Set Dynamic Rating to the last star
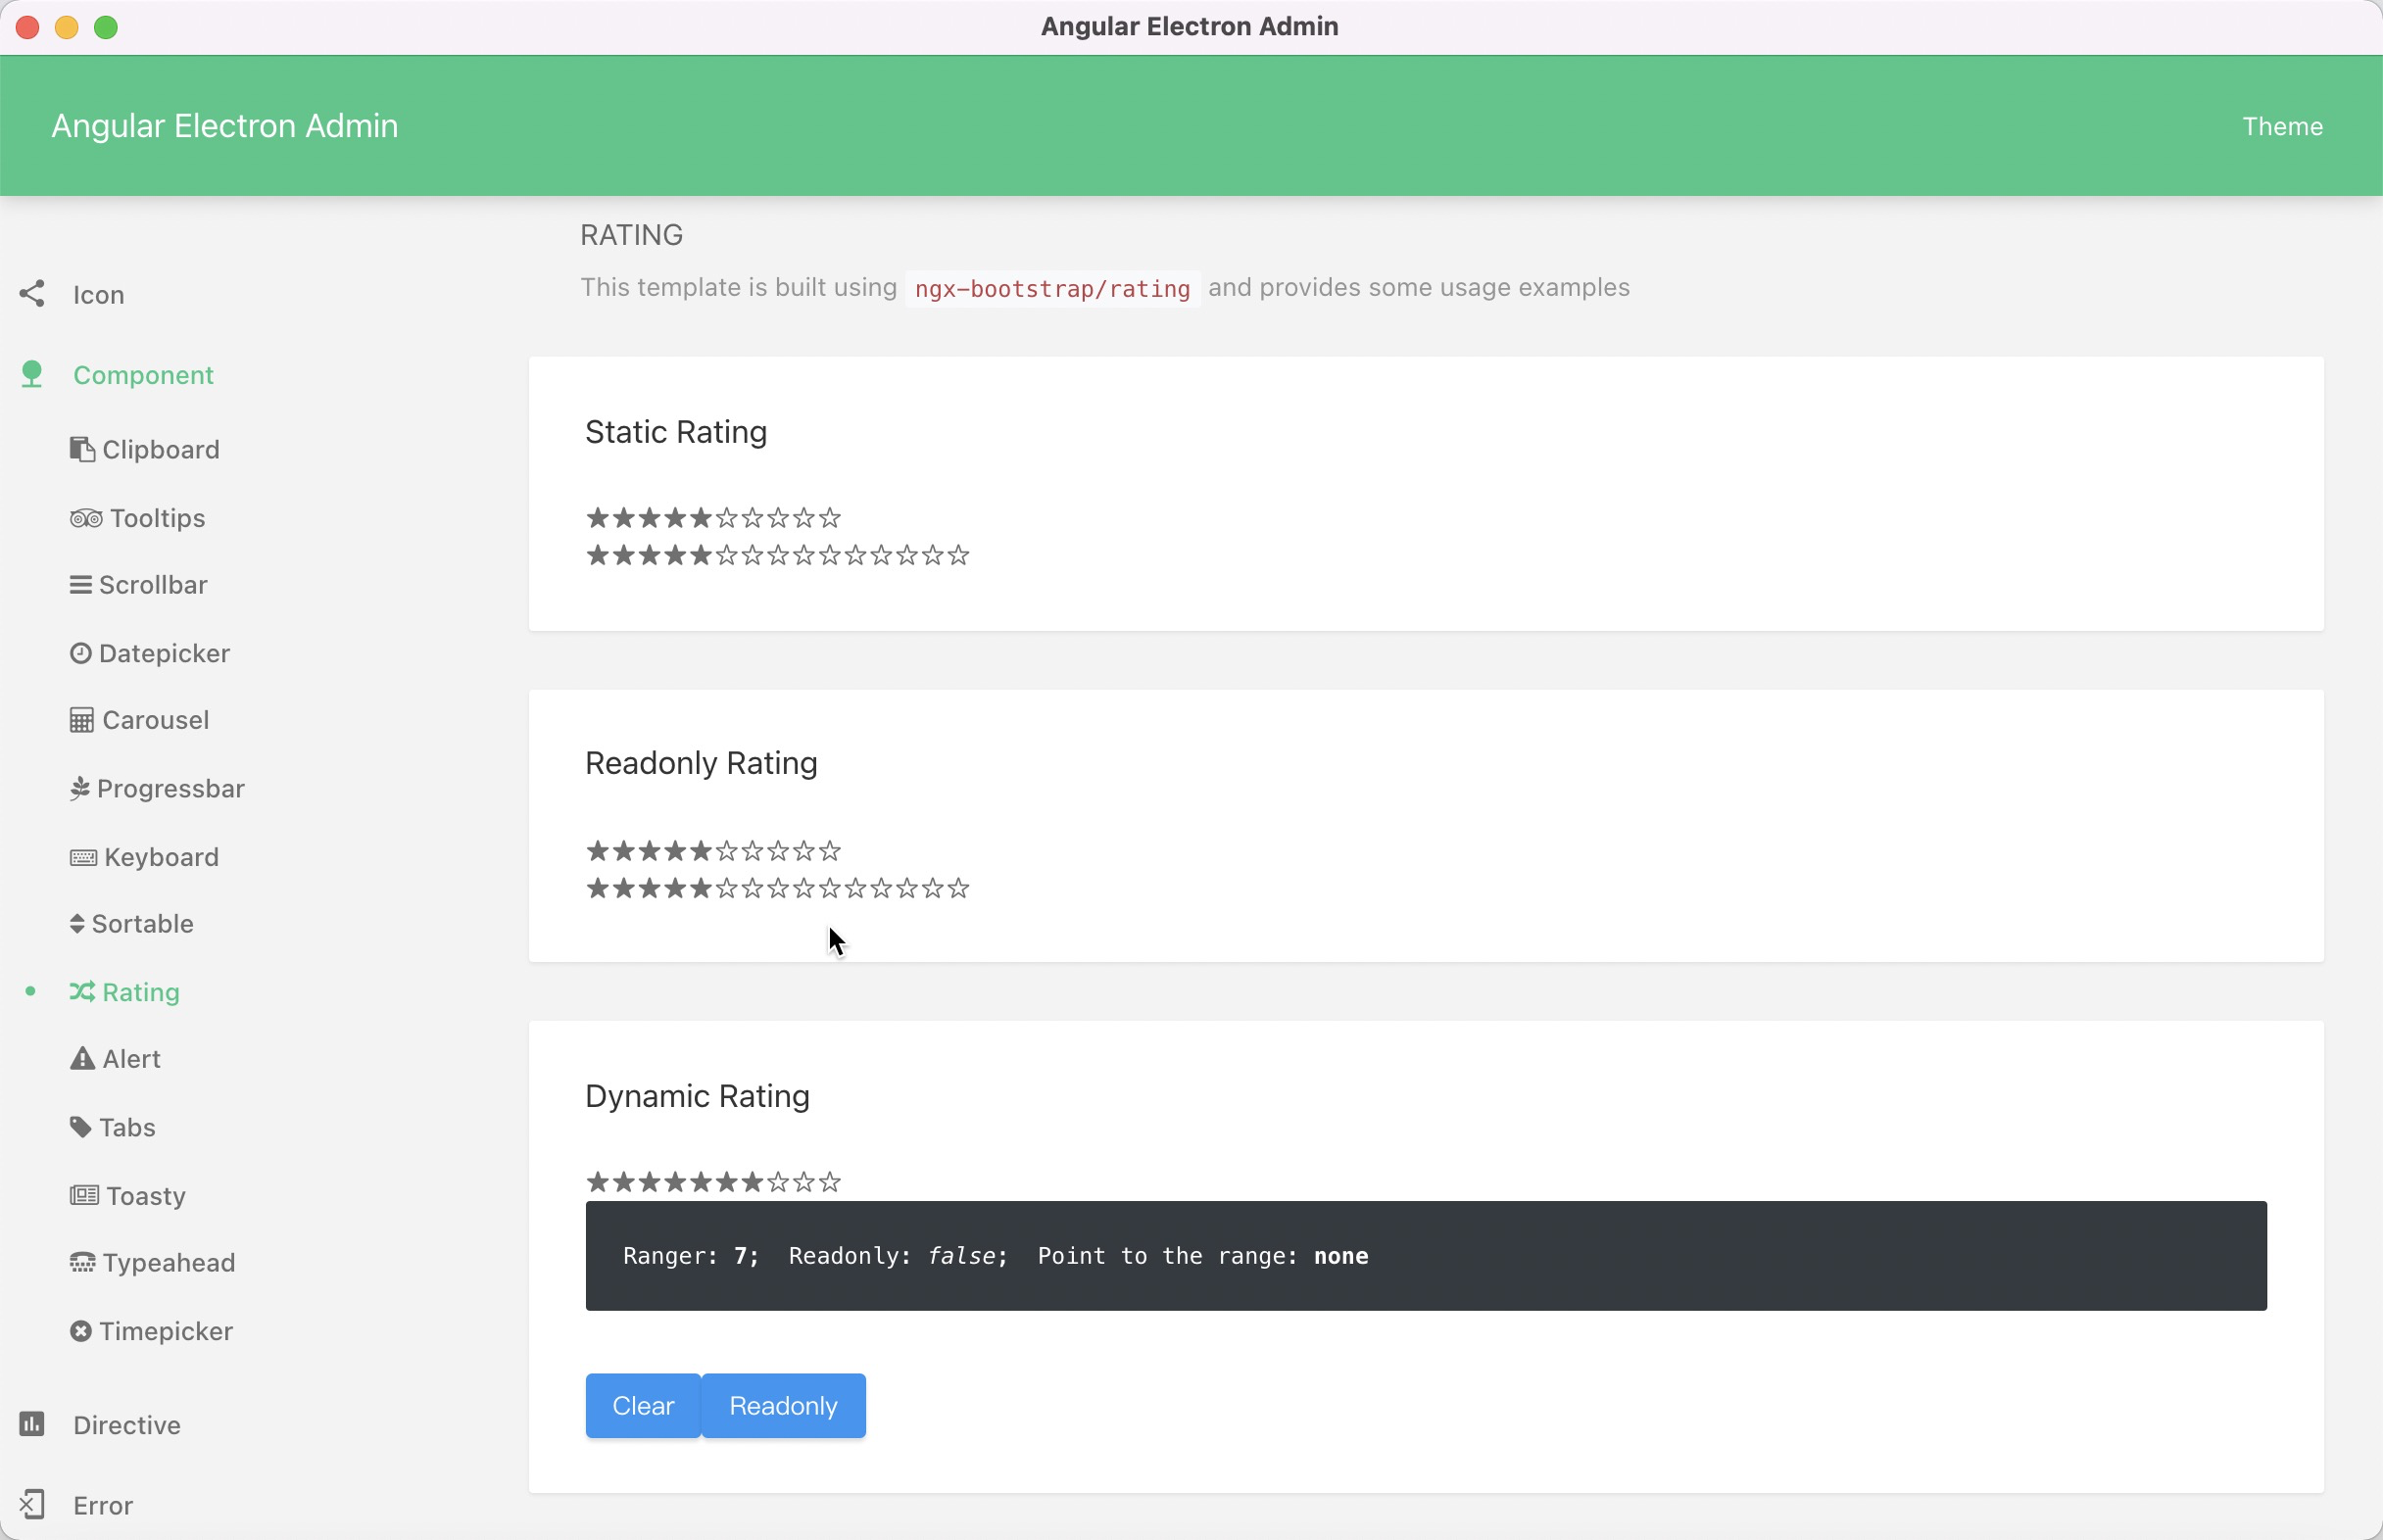 pyautogui.click(x=830, y=1182)
